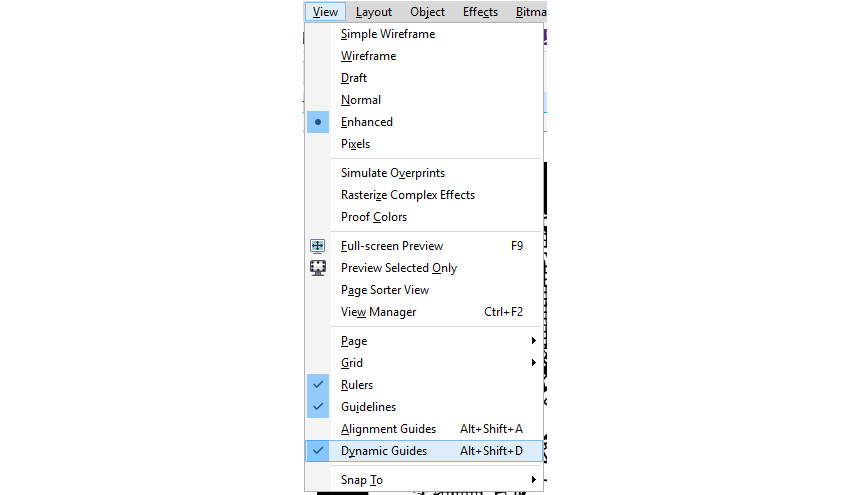Switch to Simple Wireframe view
The image size is (850, 495).
click(387, 34)
